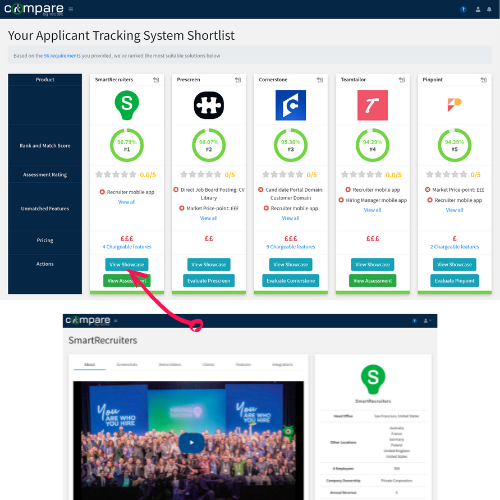500x500 pixels.
Task: Click View Showcase for Teamtailor
Action: point(373,264)
